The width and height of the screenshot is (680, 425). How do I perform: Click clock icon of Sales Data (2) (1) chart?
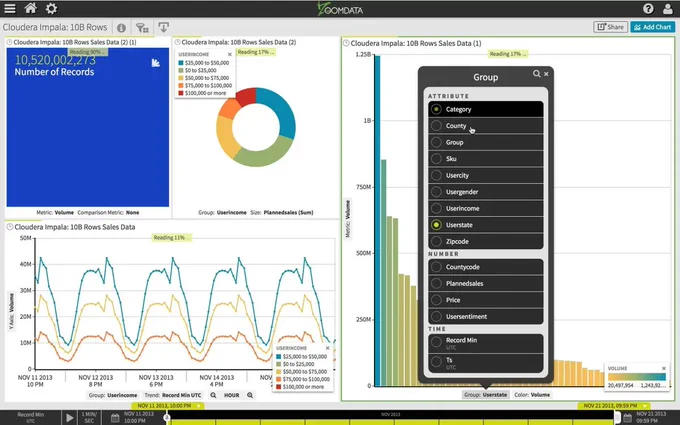coord(9,42)
